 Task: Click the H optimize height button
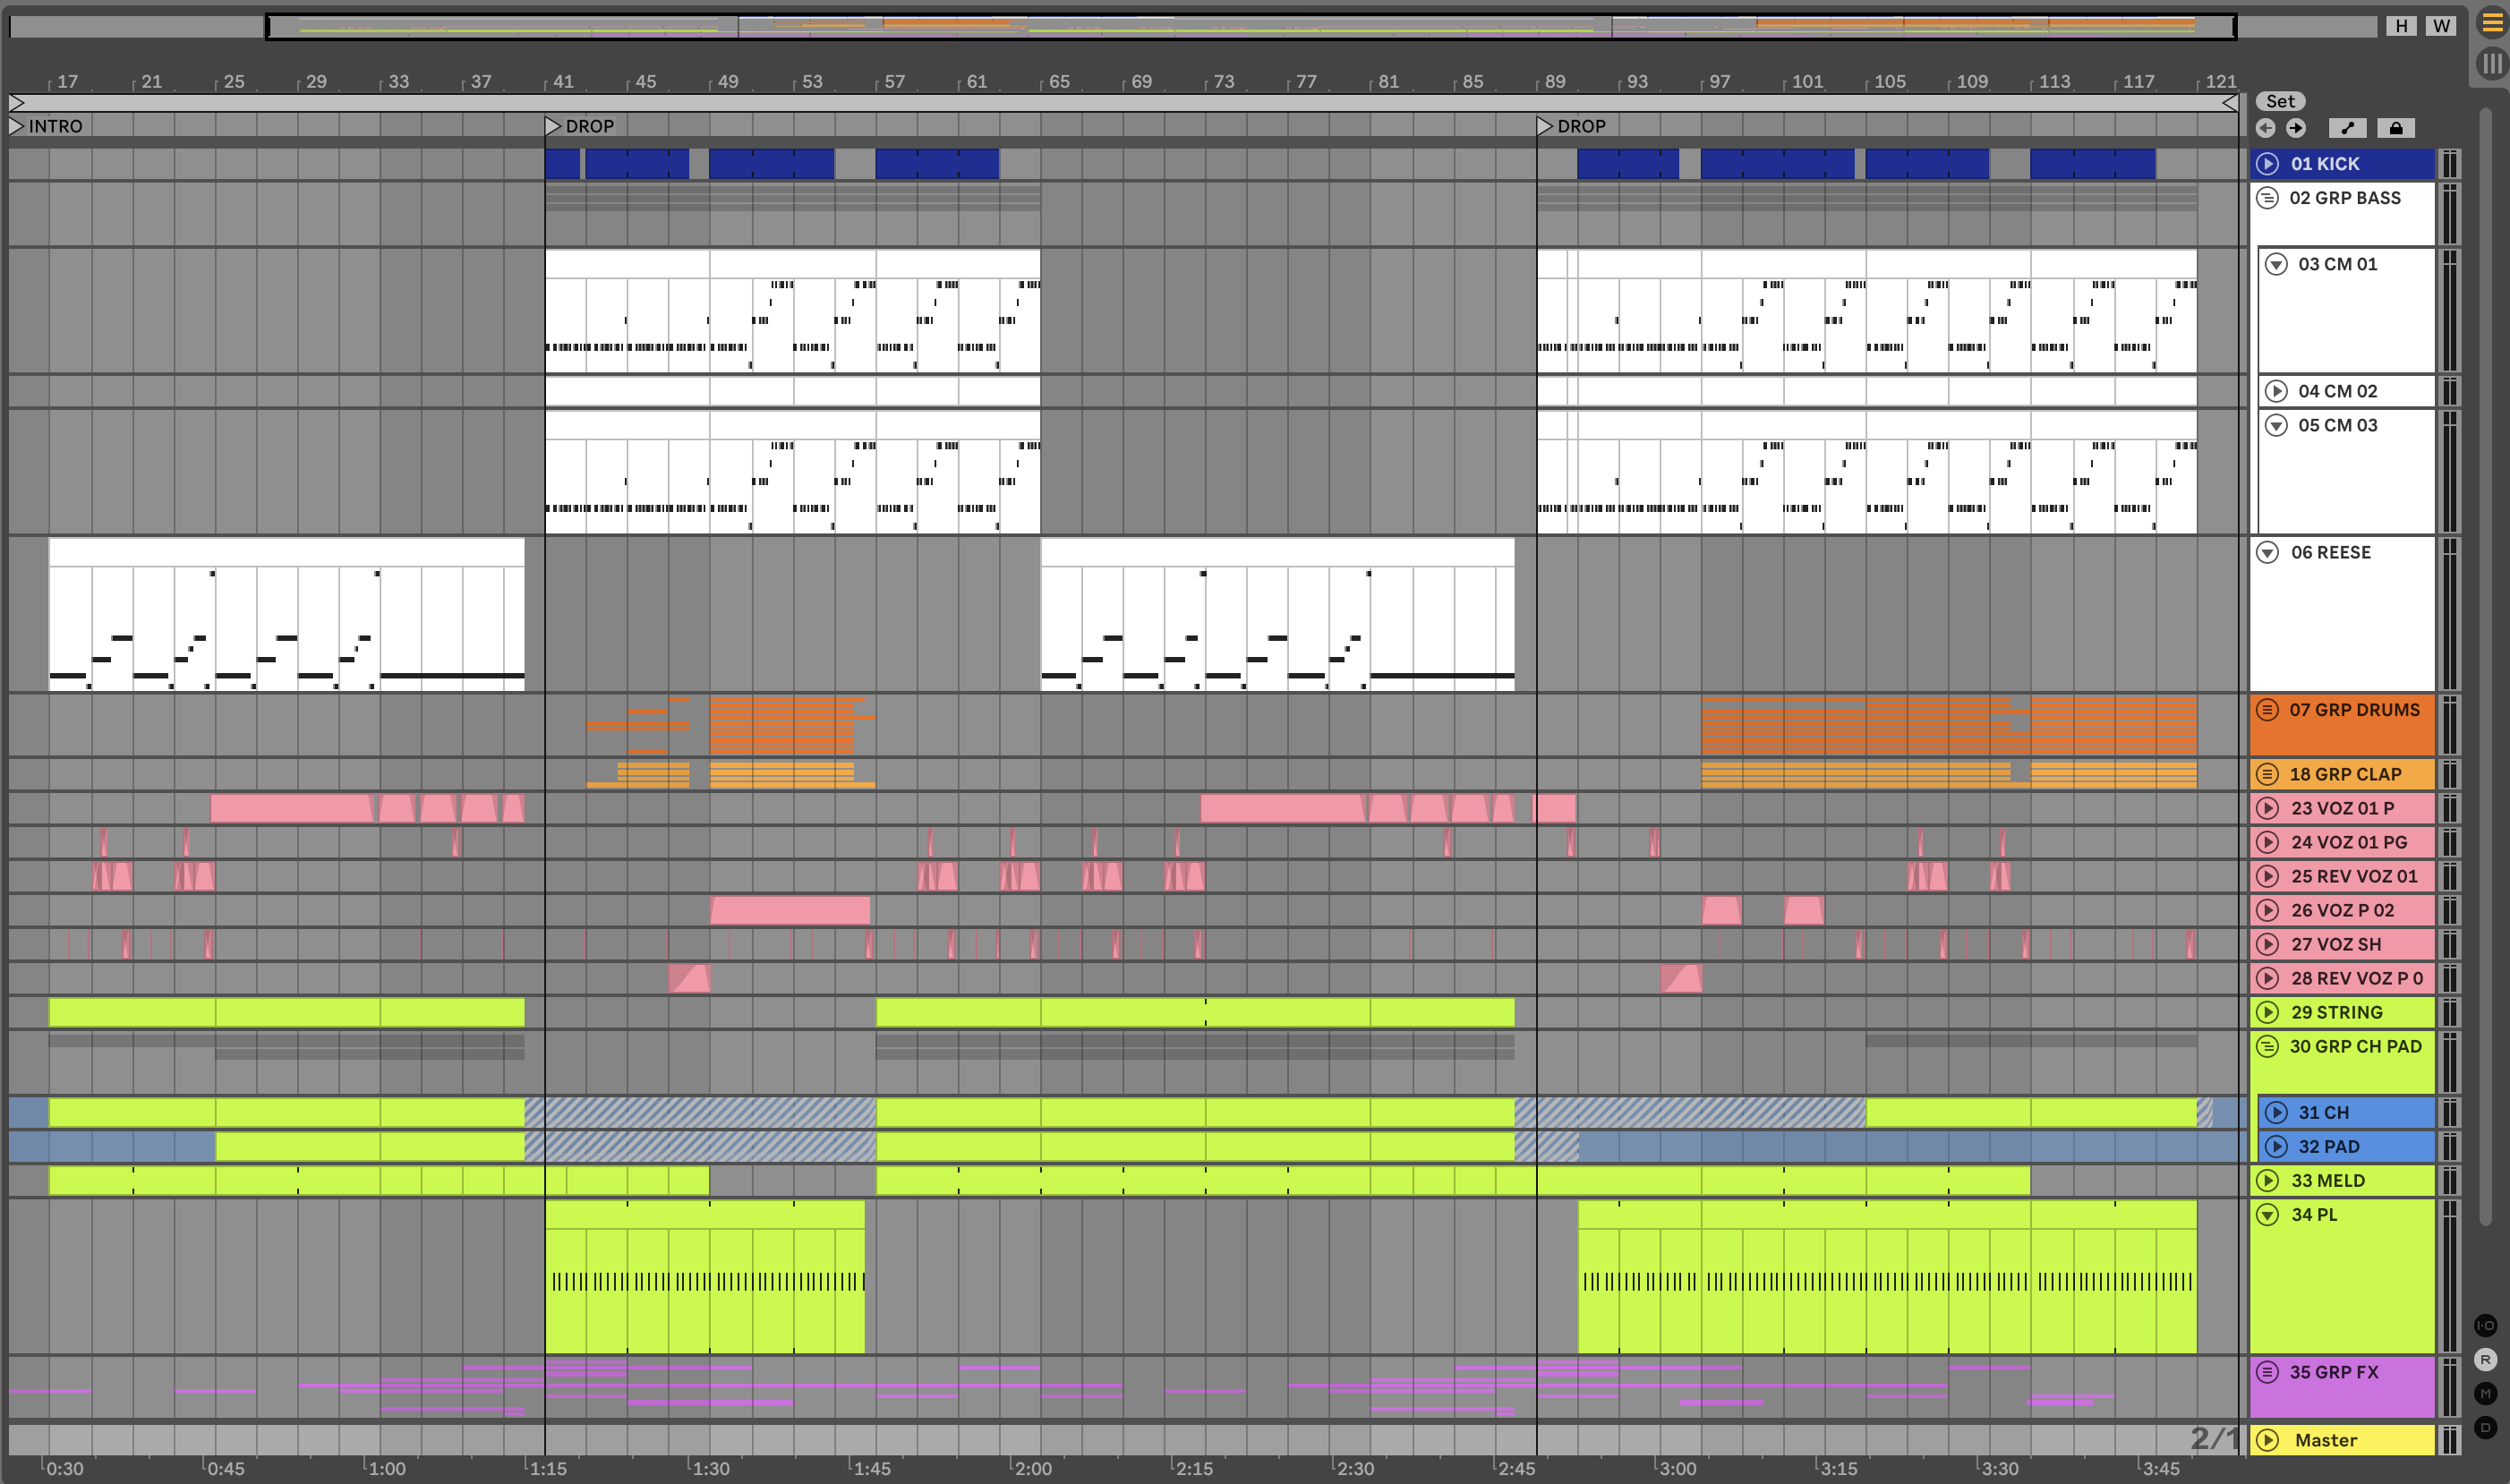[2401, 26]
